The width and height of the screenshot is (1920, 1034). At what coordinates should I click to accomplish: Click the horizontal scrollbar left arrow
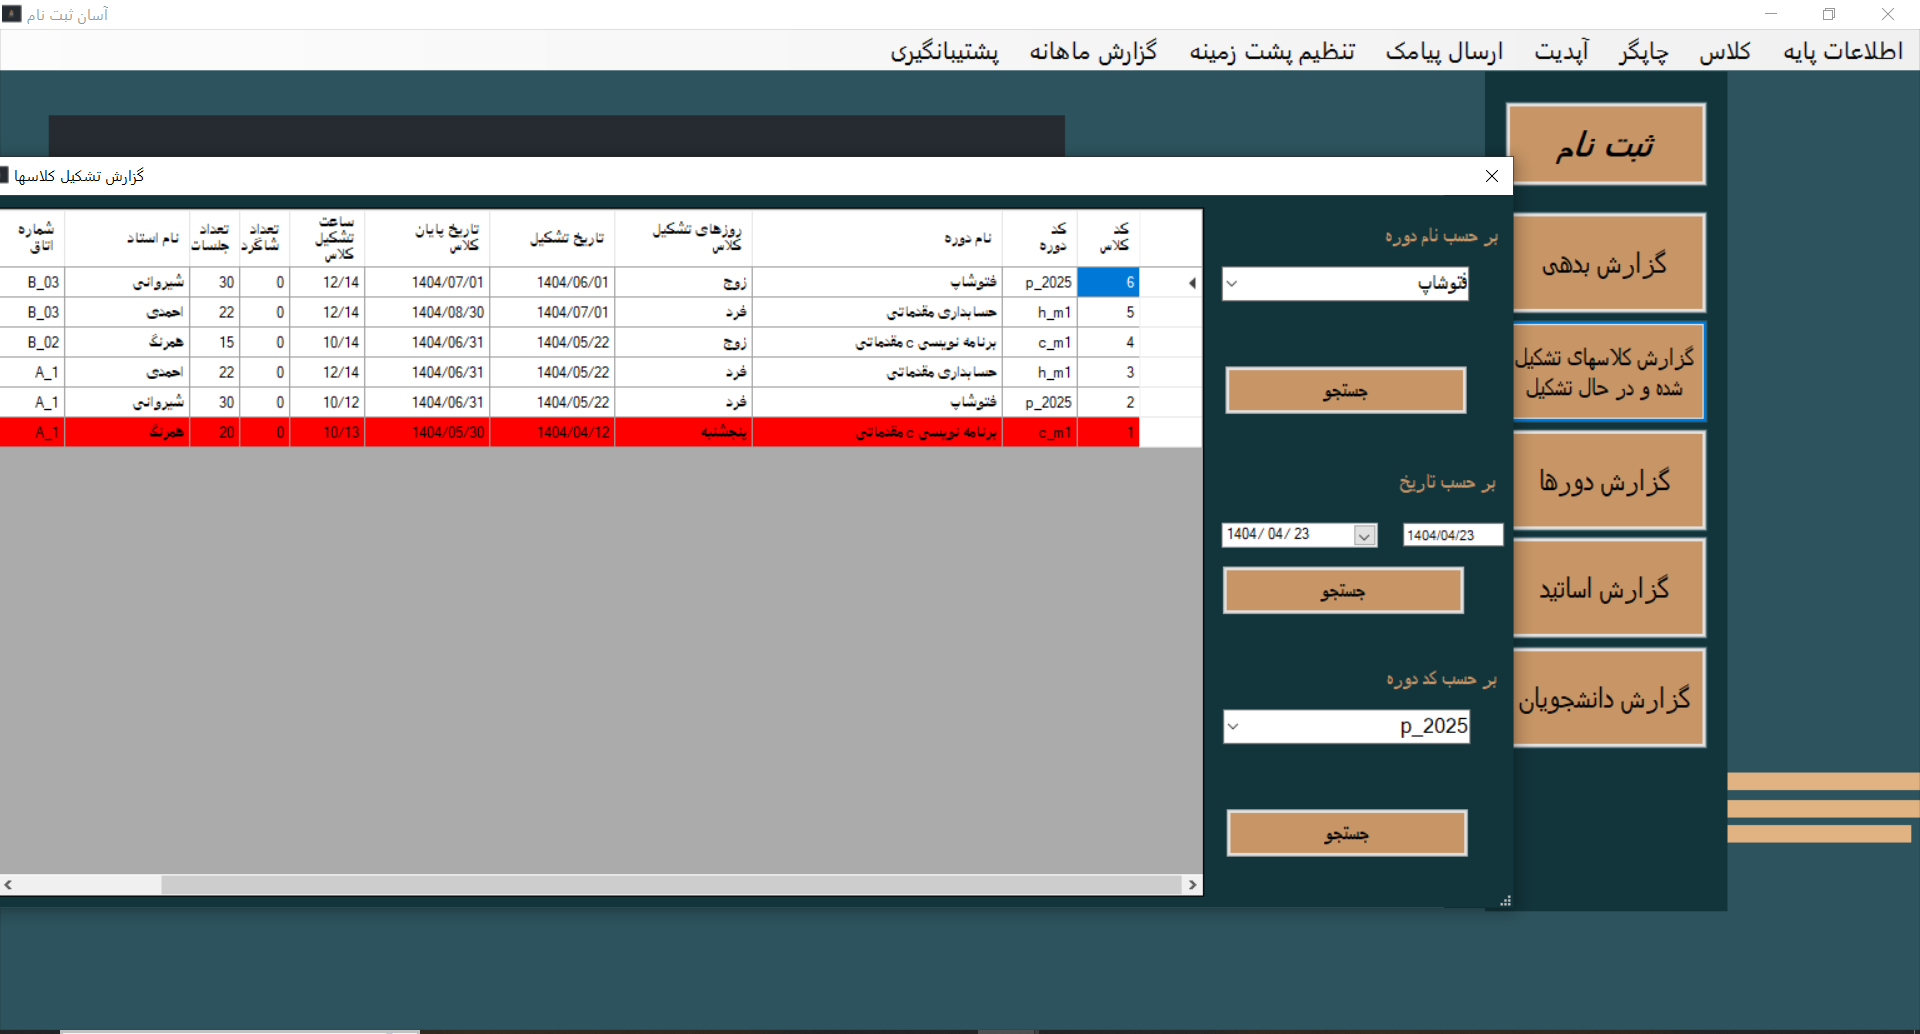(x=8, y=885)
